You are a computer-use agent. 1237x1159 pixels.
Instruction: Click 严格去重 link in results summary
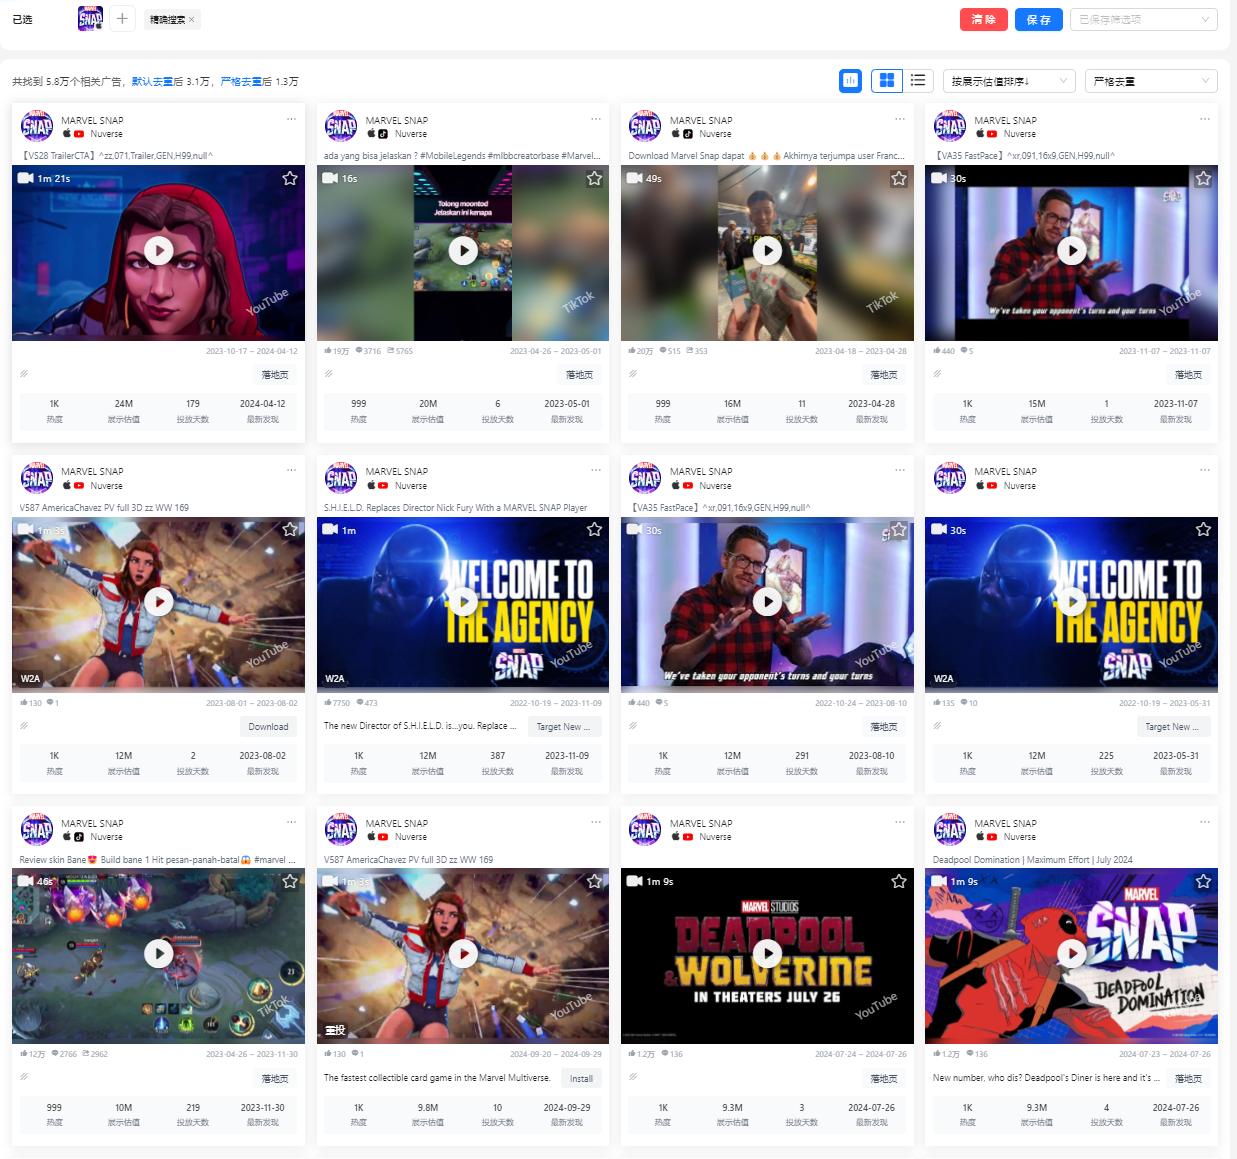[x=240, y=82]
